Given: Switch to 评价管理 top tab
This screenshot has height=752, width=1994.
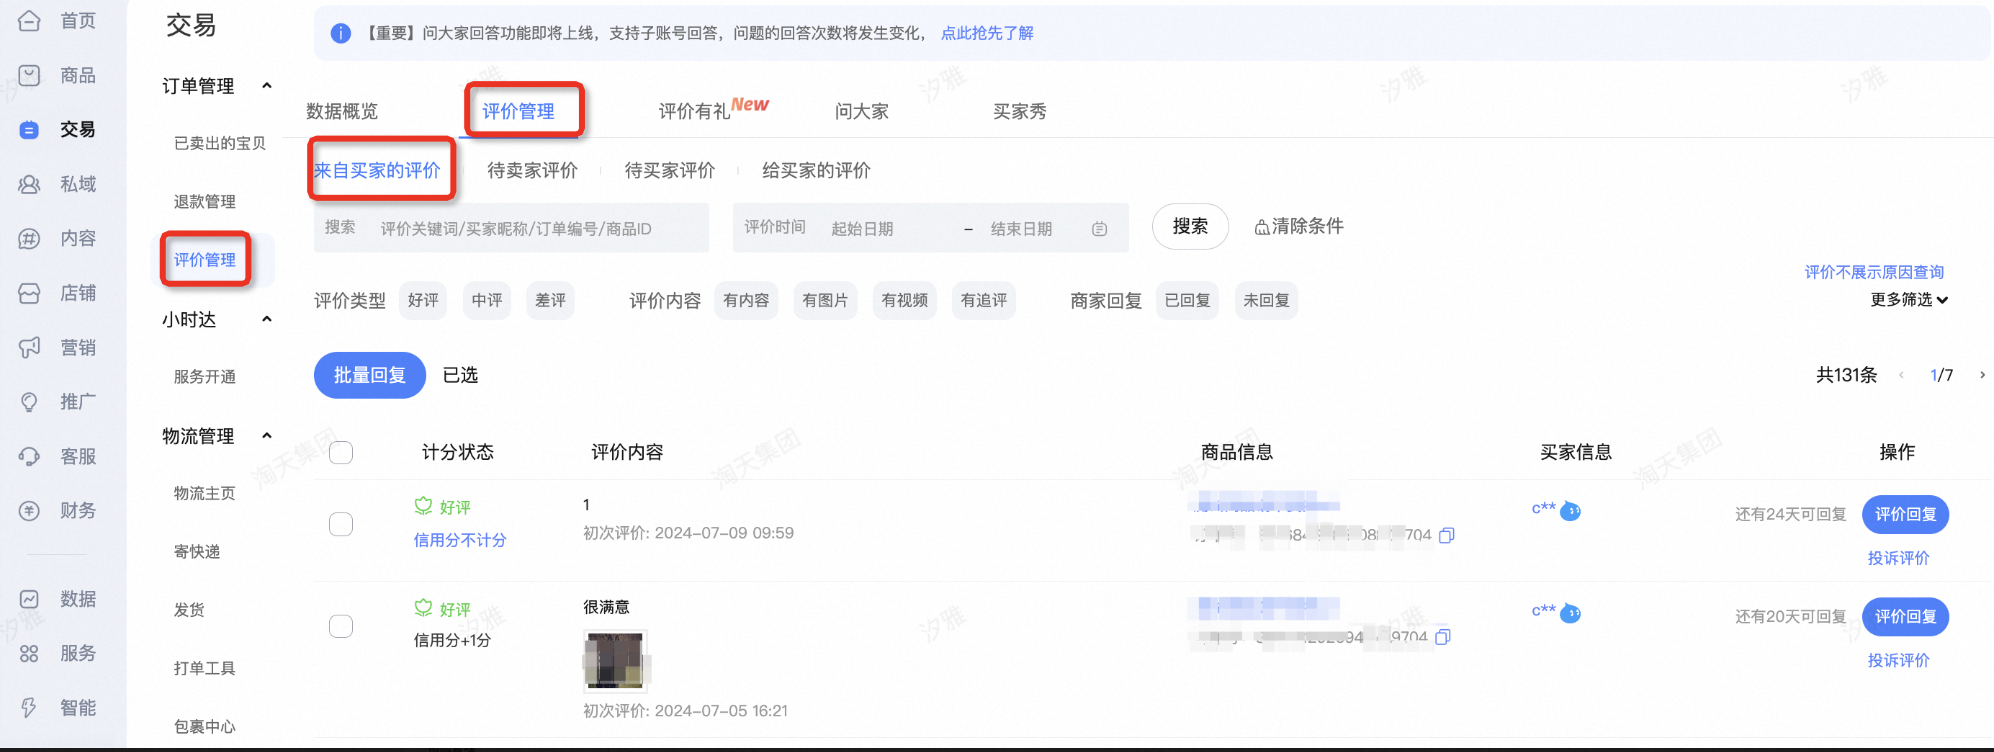Looking at the screenshot, I should tap(518, 111).
